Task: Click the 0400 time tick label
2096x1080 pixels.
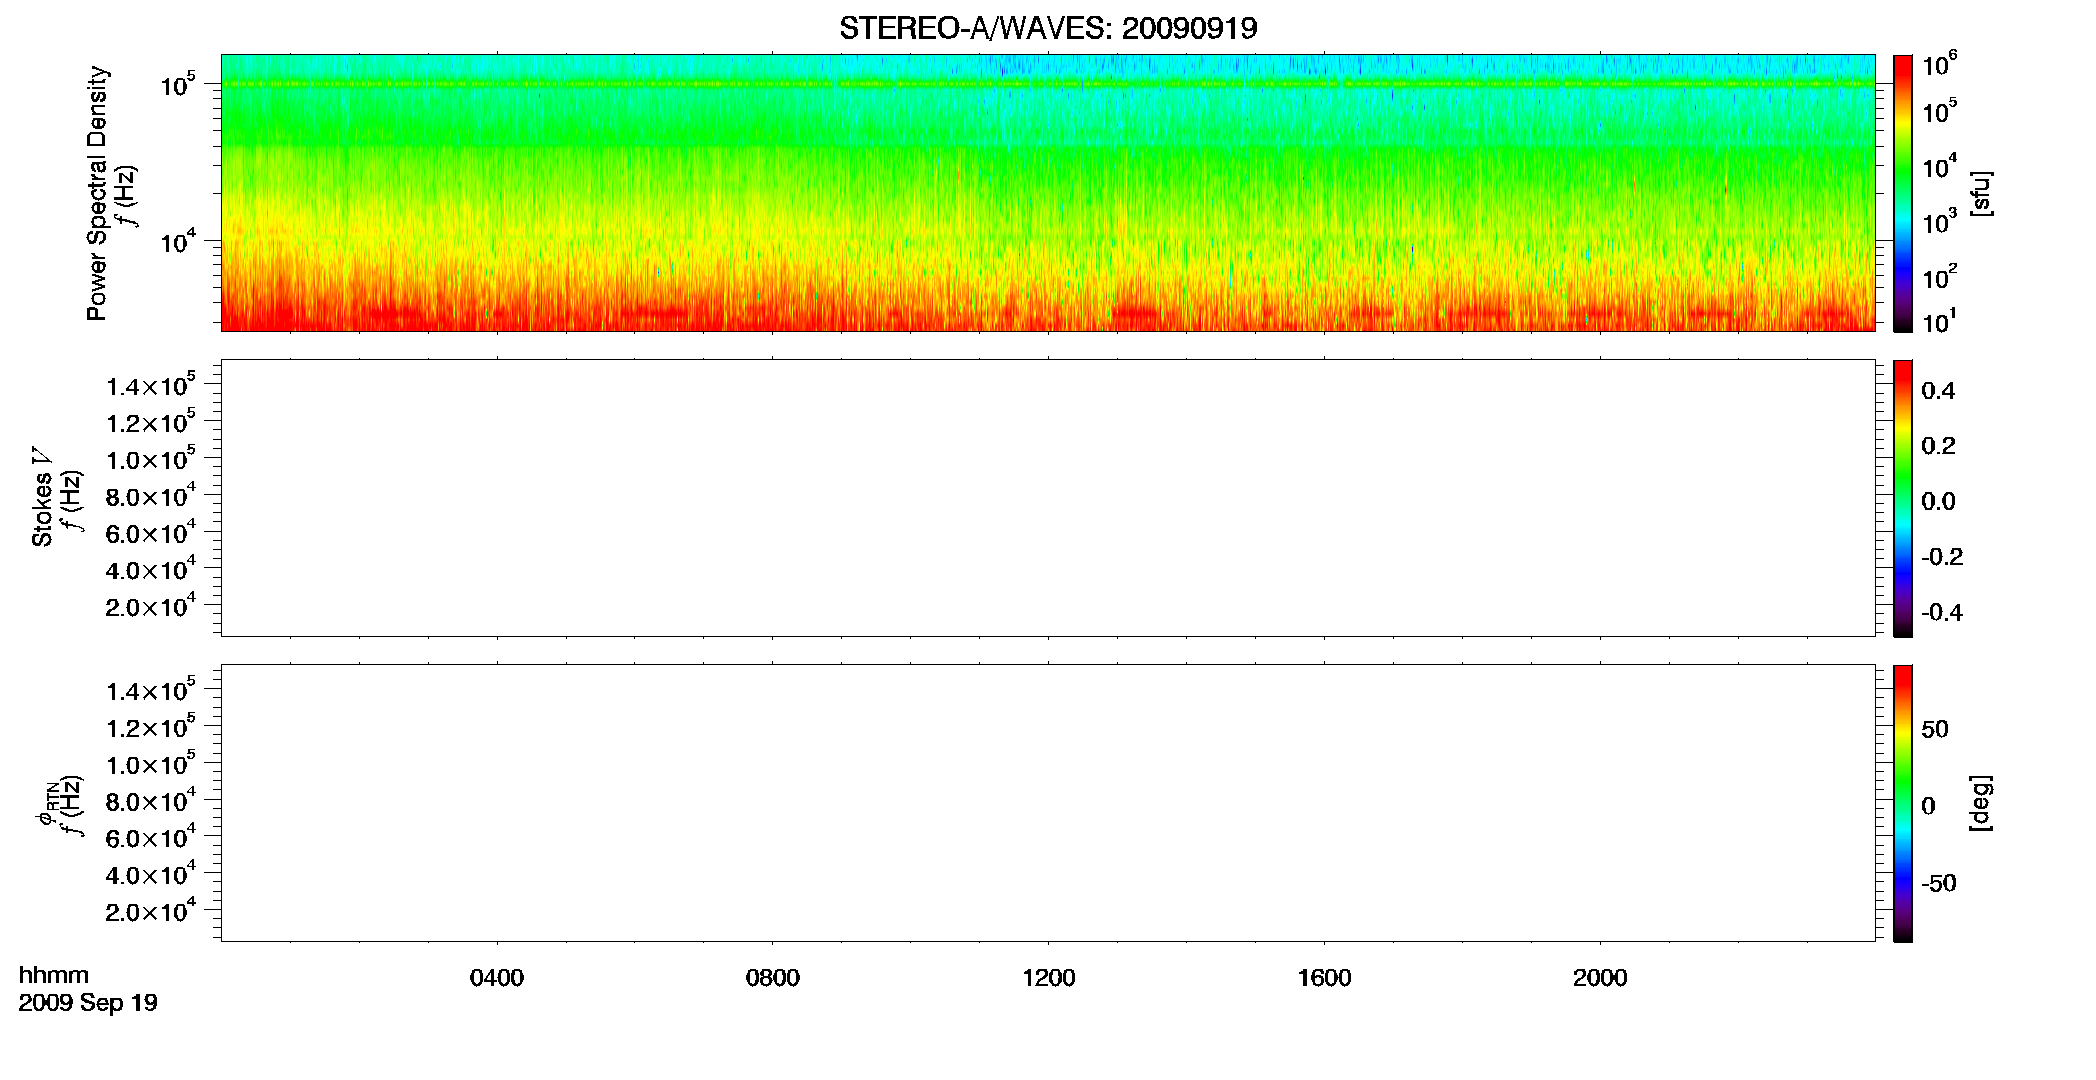Action: (x=497, y=978)
